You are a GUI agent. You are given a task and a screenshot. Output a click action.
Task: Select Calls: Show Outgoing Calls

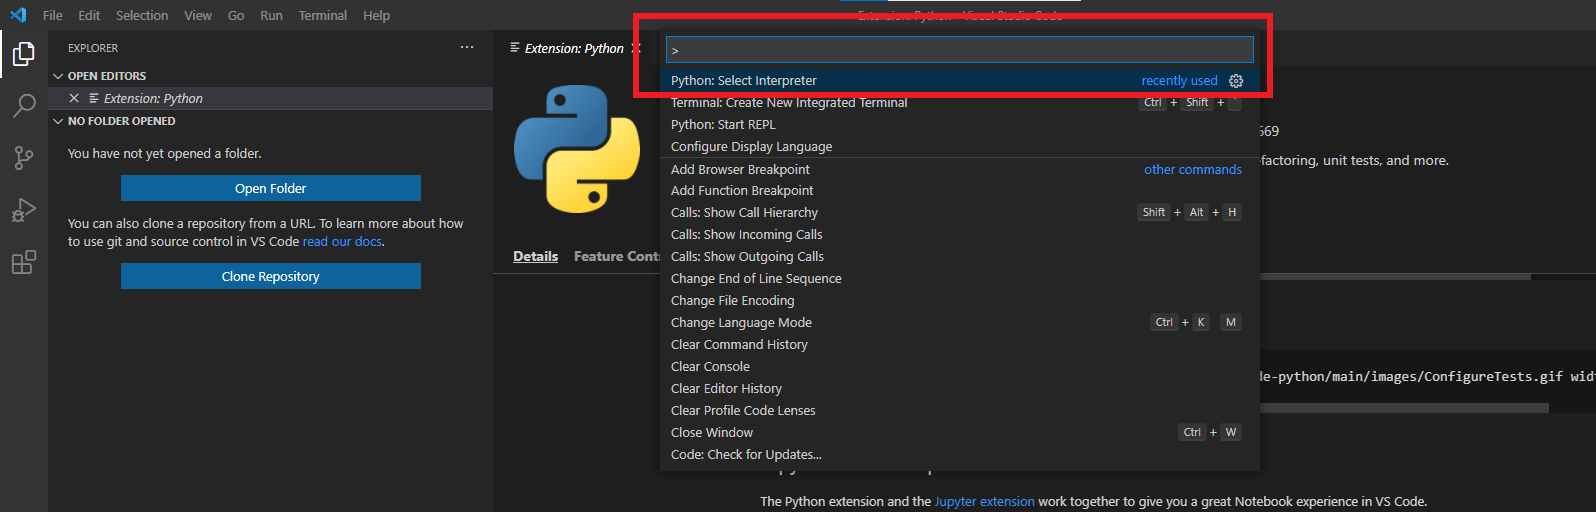pyautogui.click(x=960, y=256)
